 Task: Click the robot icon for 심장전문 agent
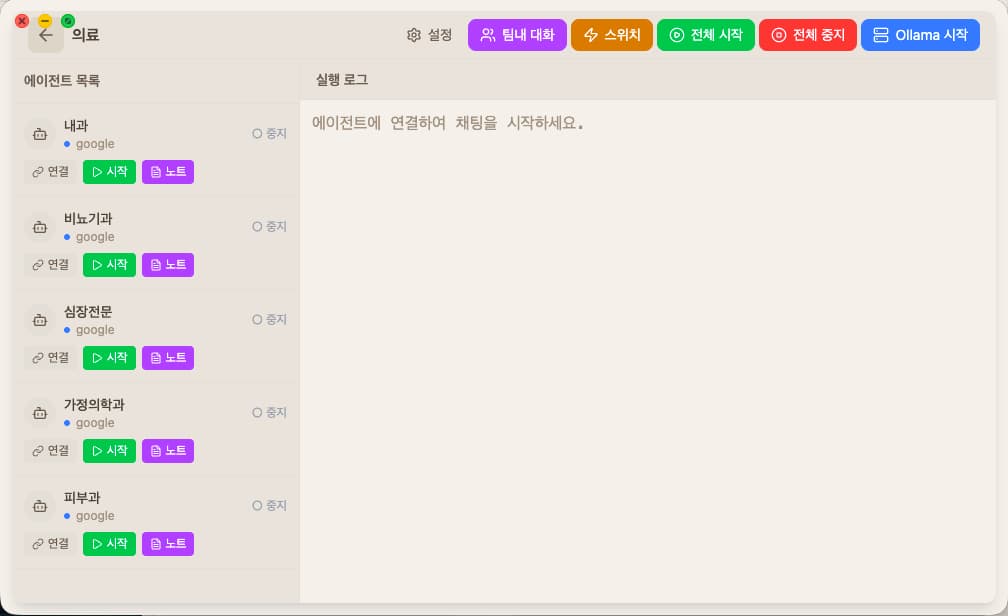(x=39, y=320)
